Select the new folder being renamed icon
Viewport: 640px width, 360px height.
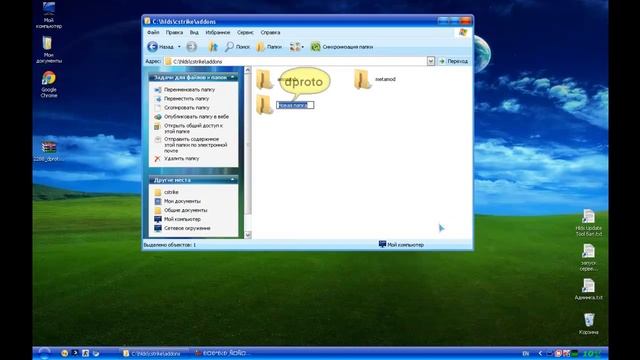(264, 105)
